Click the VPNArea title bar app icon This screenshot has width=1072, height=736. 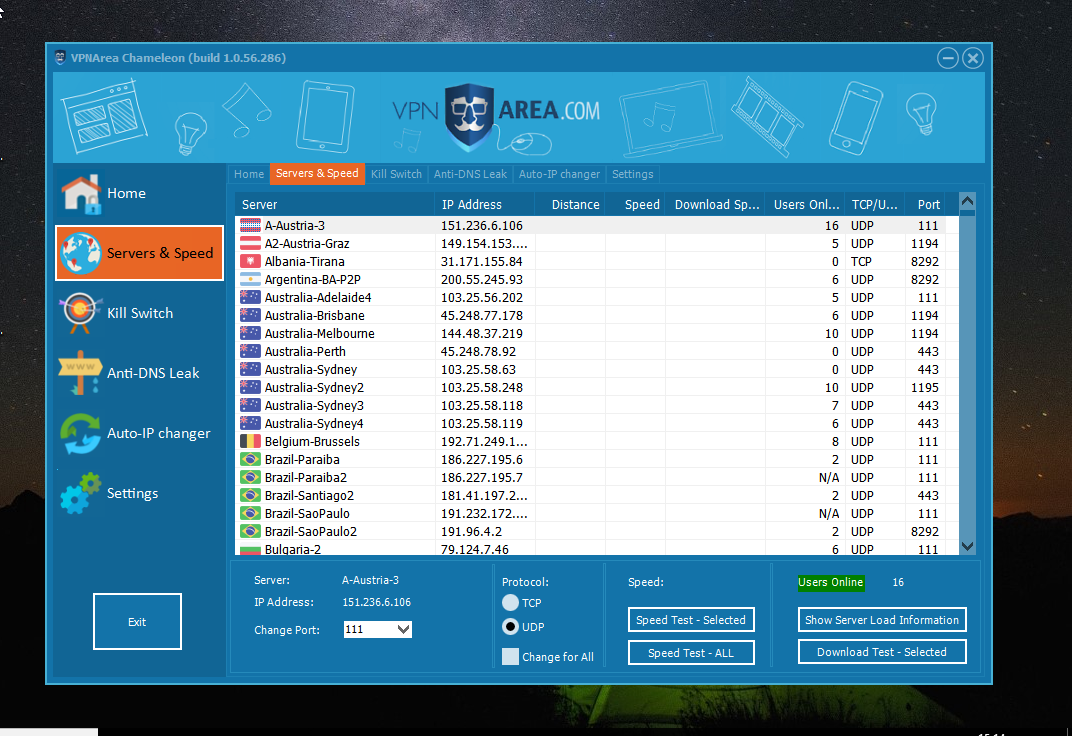[60, 57]
